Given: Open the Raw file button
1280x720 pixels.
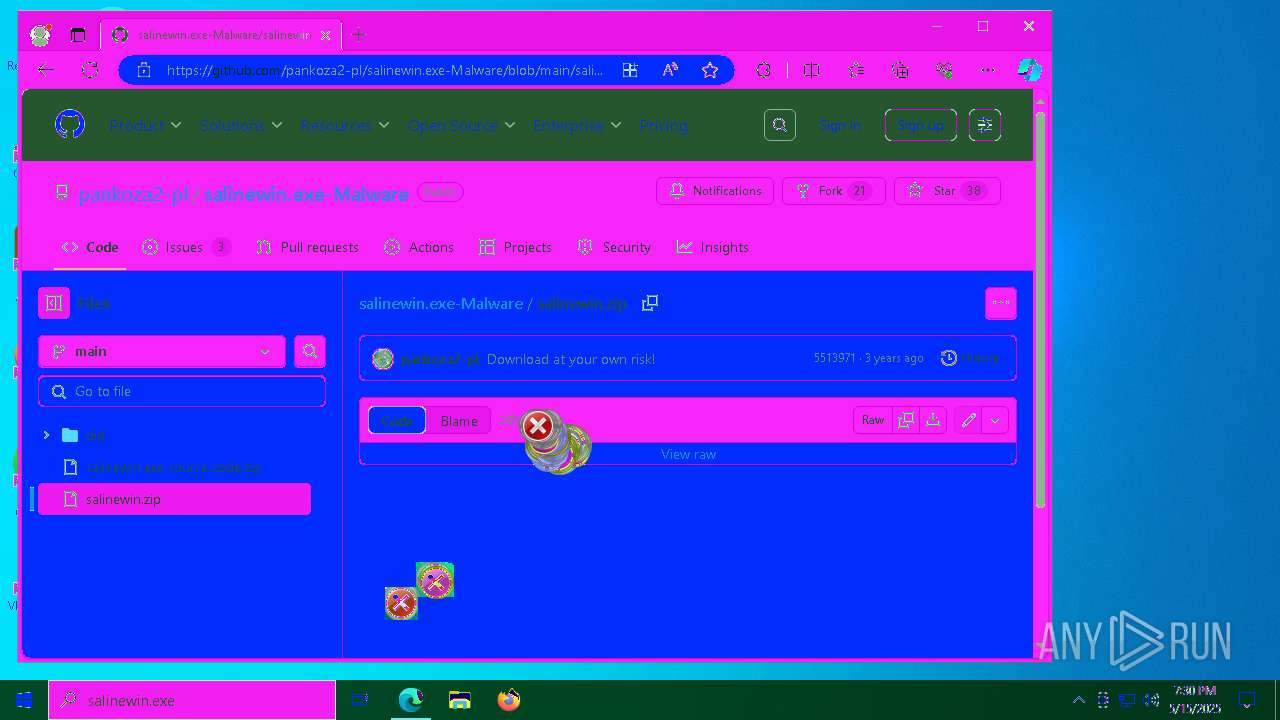Looking at the screenshot, I should click(873, 420).
